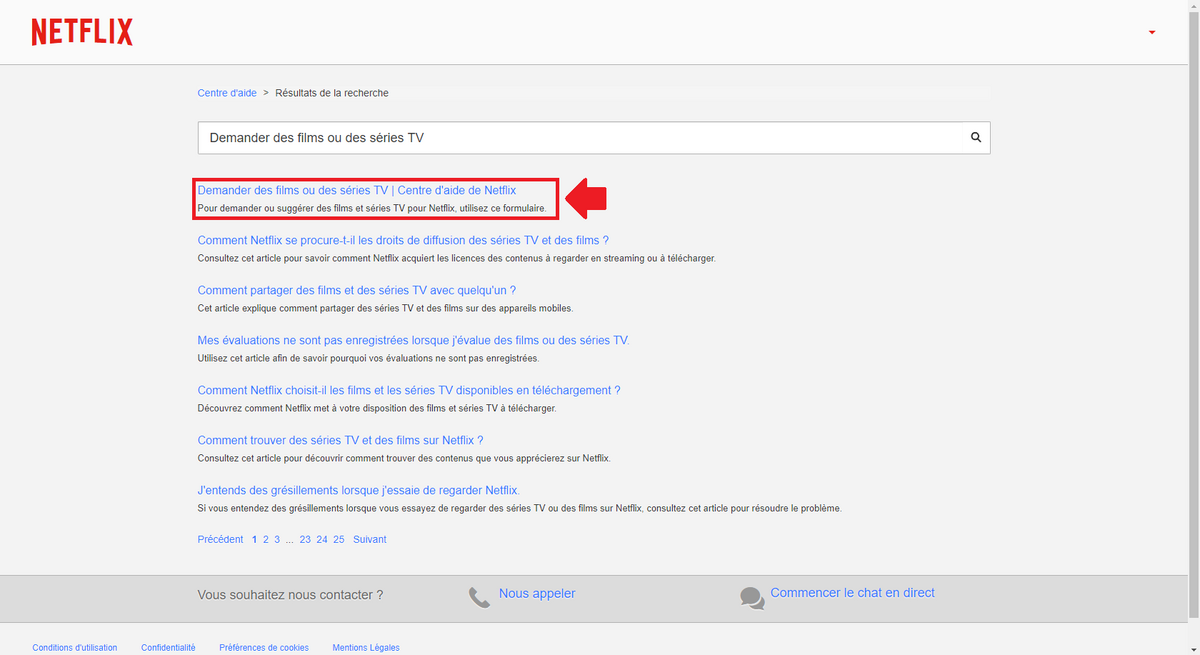The image size is (1200, 655).
Task: Click description 'Consultez cet article pour découvrir comment trouver'
Action: tap(404, 458)
